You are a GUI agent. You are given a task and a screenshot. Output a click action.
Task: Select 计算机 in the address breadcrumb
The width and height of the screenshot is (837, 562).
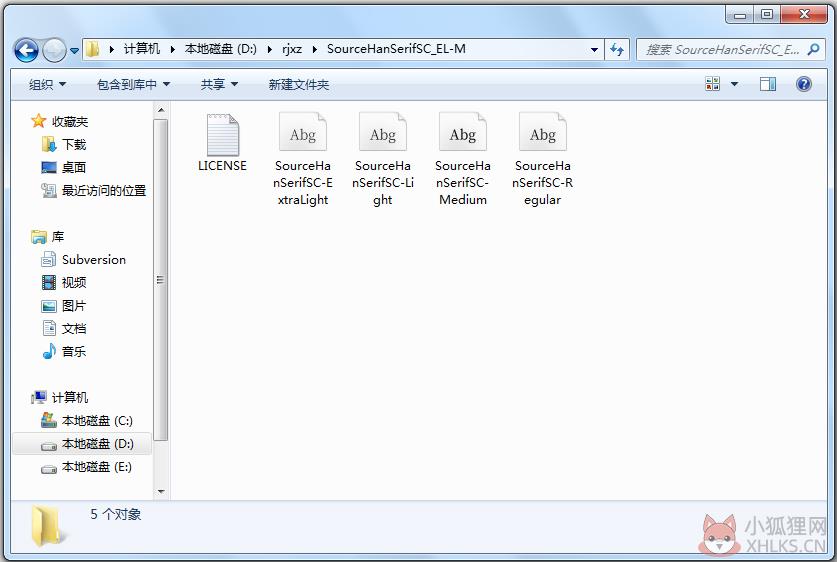(x=141, y=49)
